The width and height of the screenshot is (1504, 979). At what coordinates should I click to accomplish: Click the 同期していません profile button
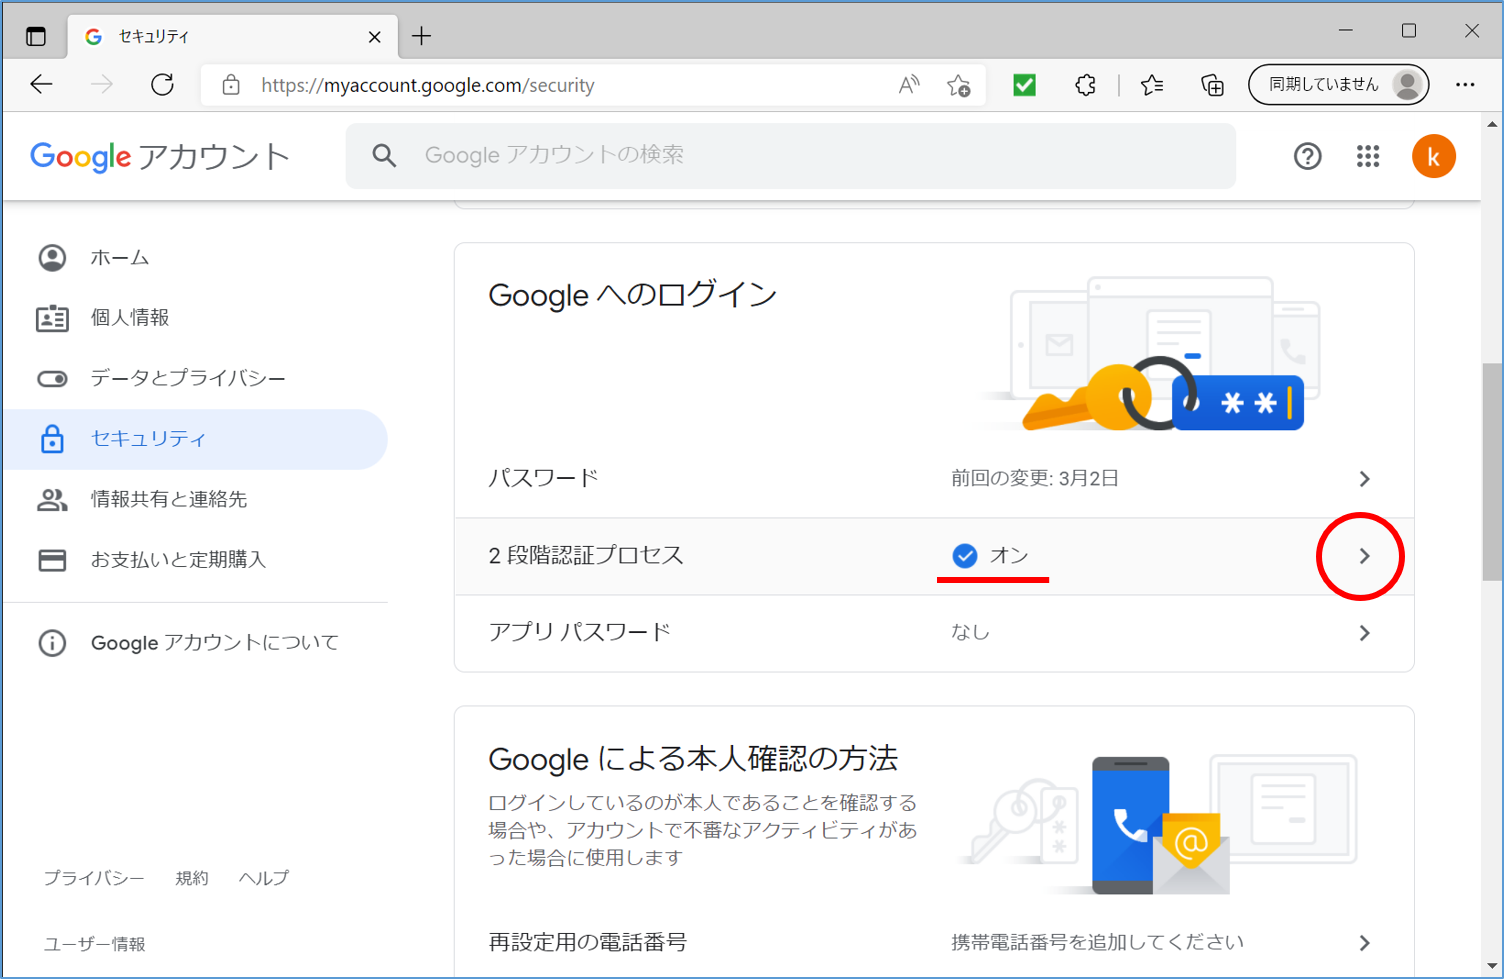(x=1338, y=85)
